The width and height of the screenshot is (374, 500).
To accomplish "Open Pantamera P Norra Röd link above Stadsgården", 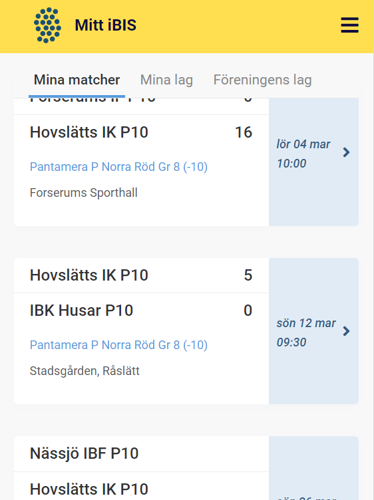I will (119, 345).
